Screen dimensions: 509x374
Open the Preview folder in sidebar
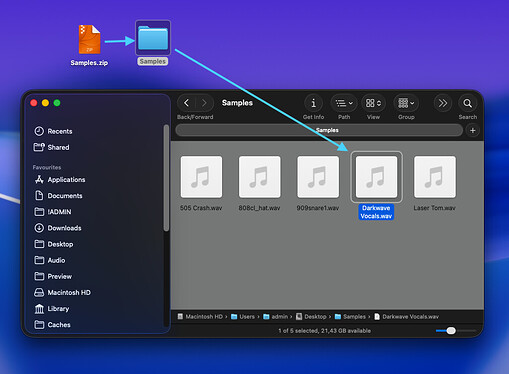point(53,277)
